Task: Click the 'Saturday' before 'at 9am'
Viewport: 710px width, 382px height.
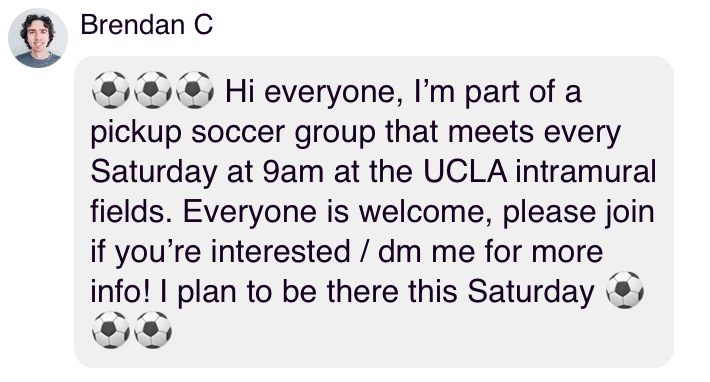Action: (x=154, y=172)
